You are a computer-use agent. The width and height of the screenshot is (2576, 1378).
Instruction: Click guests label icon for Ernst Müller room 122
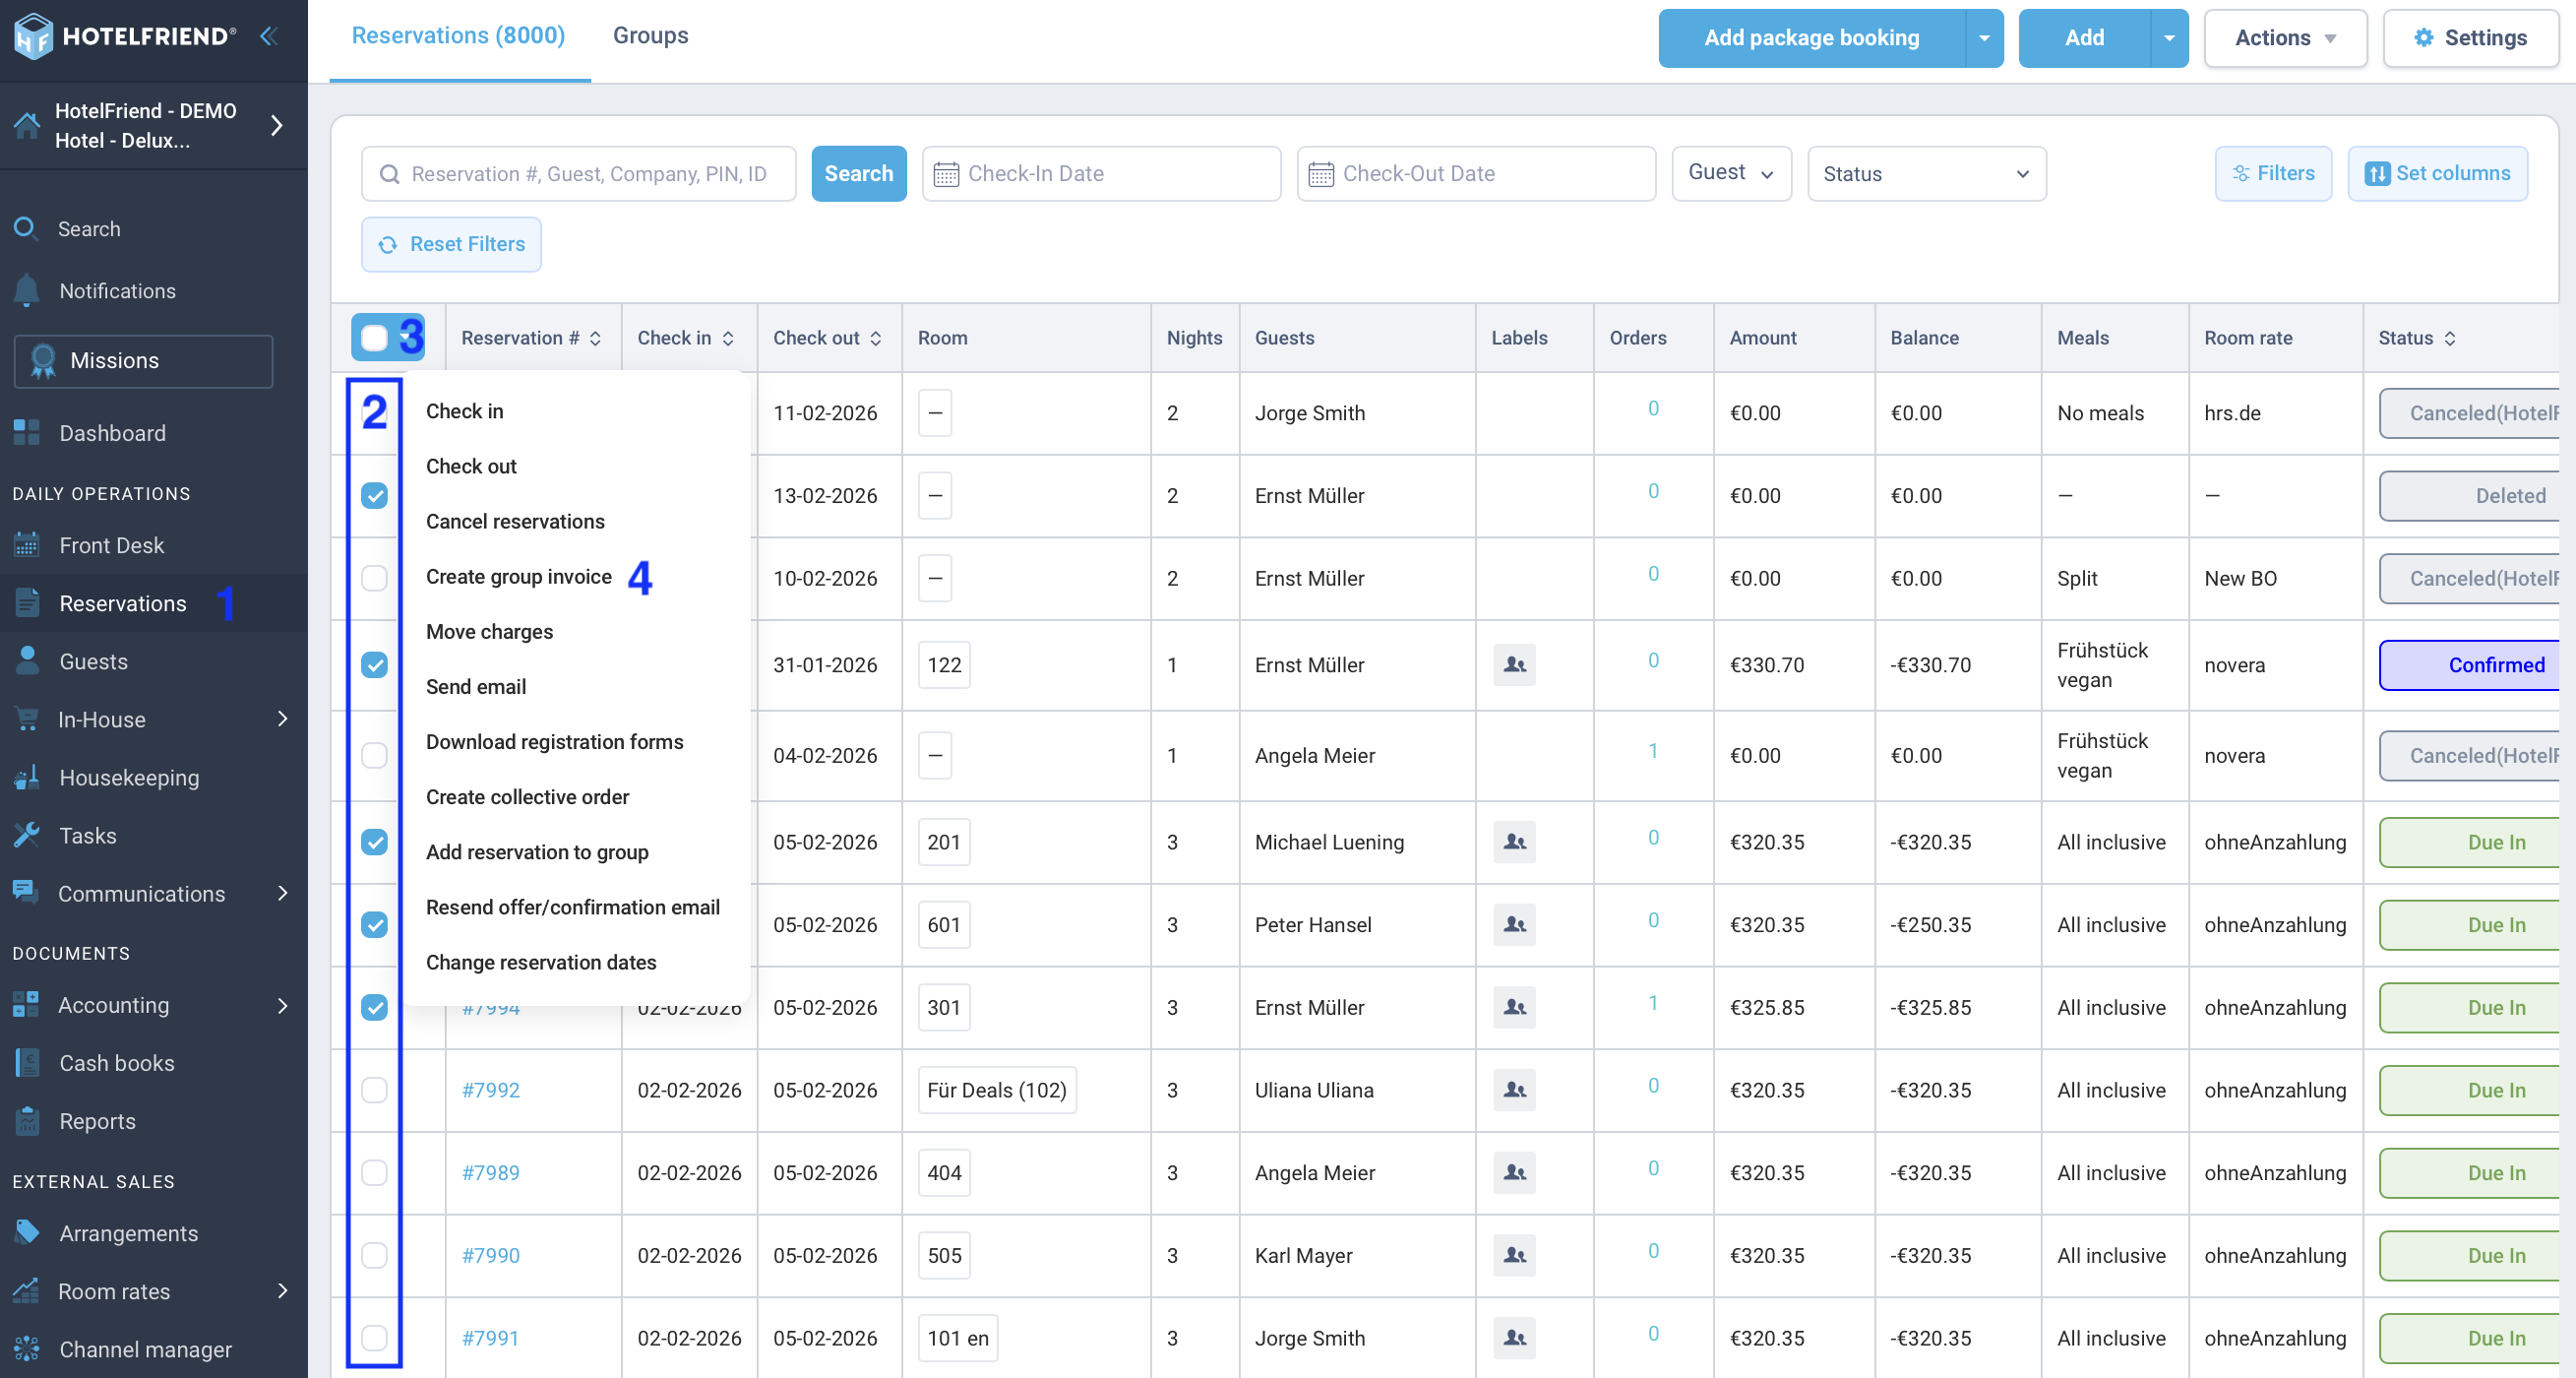[x=1515, y=665]
